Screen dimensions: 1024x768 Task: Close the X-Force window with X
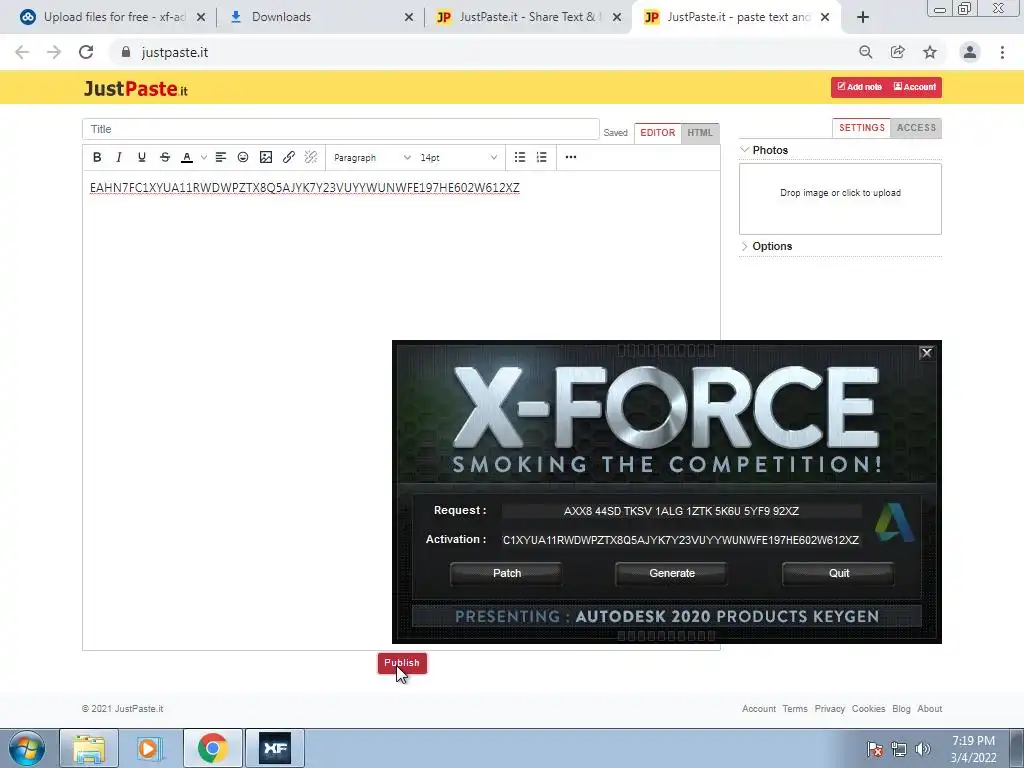click(x=926, y=353)
